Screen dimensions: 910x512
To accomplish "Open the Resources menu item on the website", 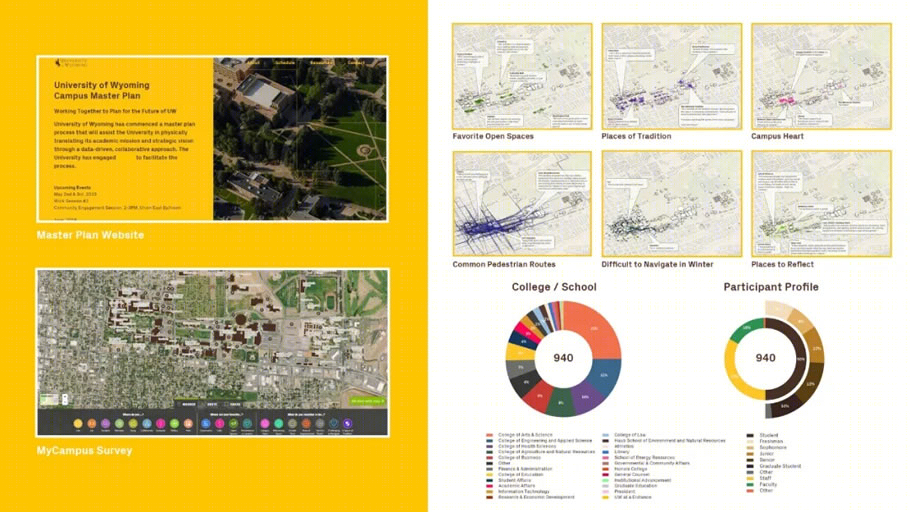I will pyautogui.click(x=321, y=62).
